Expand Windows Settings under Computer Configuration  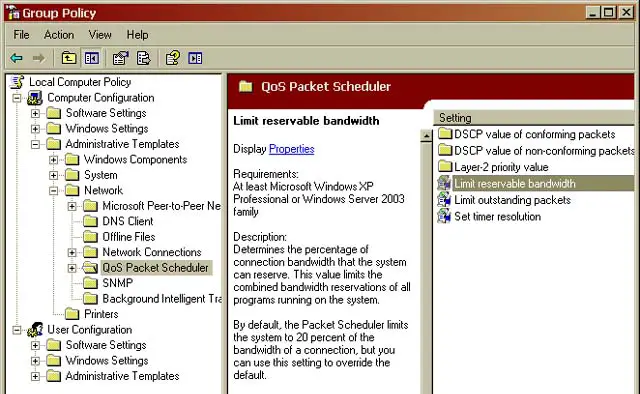point(36,129)
